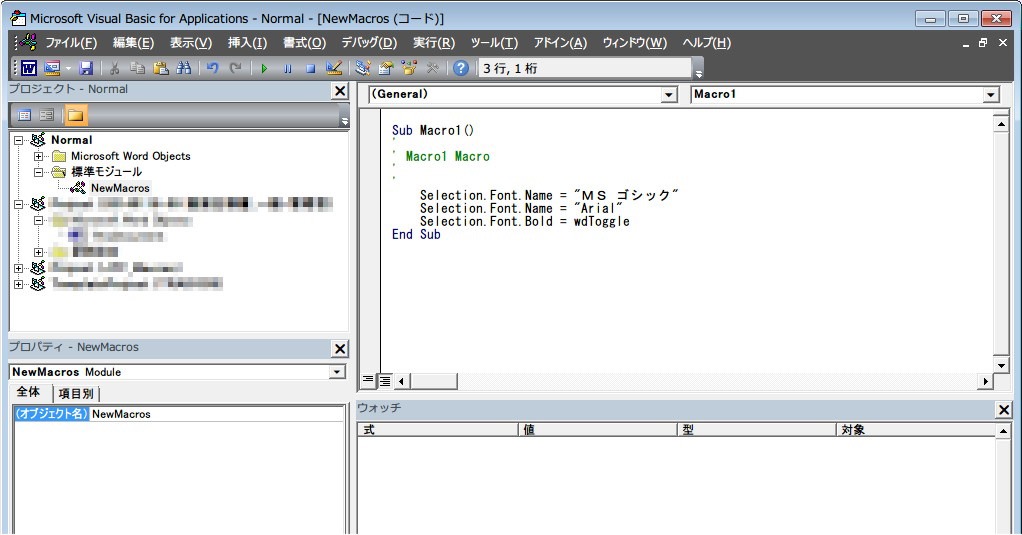Close the Watch (ウォッチ) panel
Screen dimensions: 1022x535
click(x=1004, y=410)
